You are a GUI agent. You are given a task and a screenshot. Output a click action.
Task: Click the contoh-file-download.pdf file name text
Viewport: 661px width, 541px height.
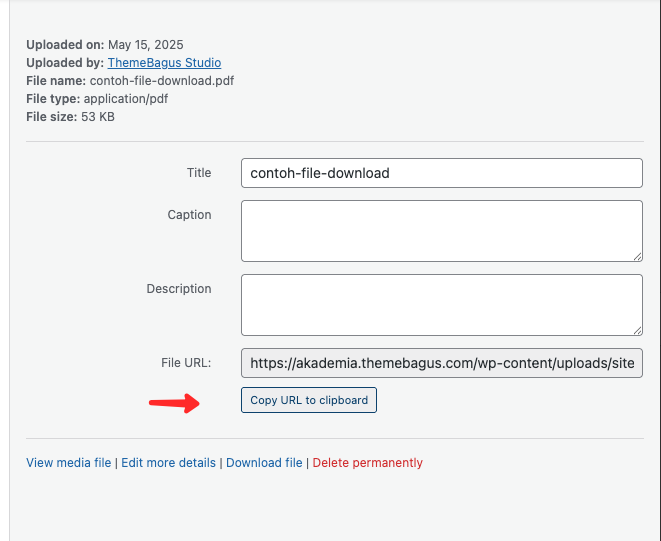click(x=162, y=81)
